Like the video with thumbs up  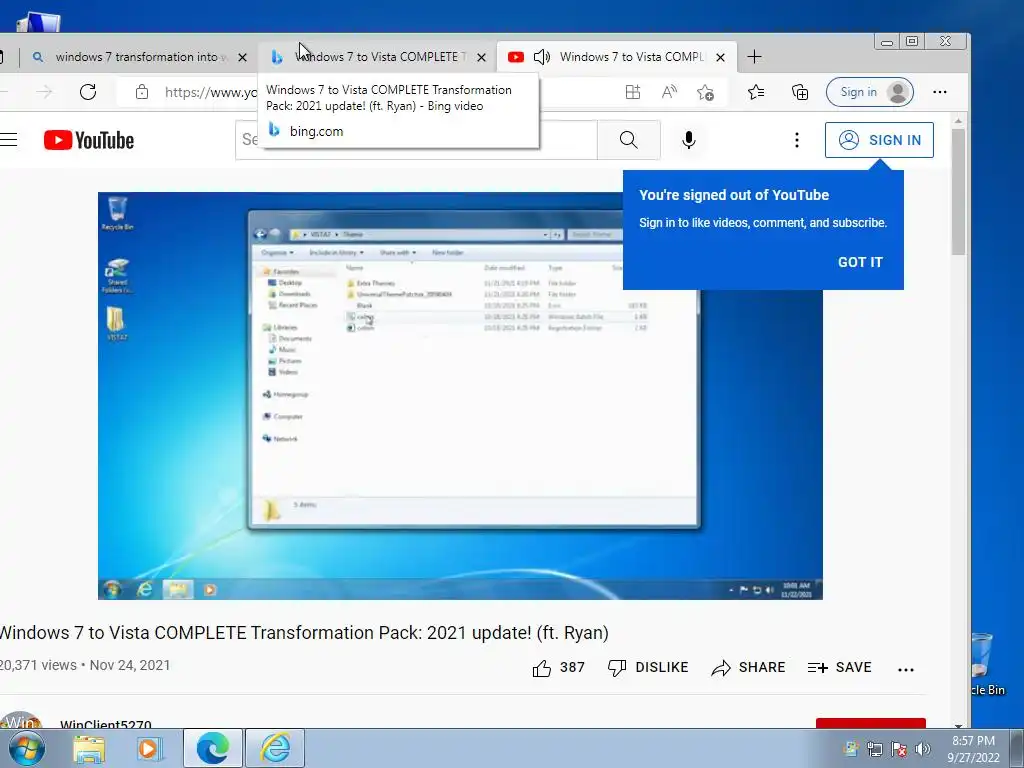pyautogui.click(x=541, y=667)
